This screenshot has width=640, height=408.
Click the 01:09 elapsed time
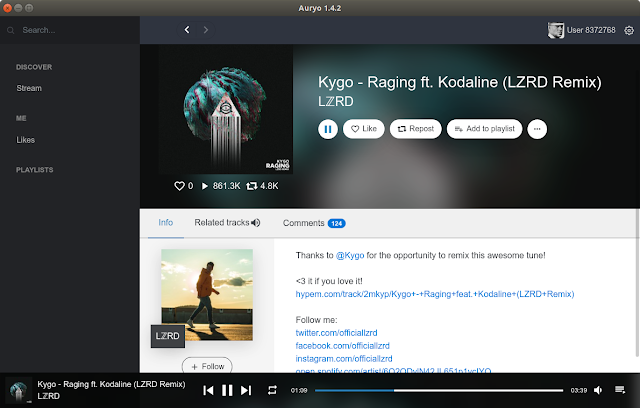click(299, 390)
